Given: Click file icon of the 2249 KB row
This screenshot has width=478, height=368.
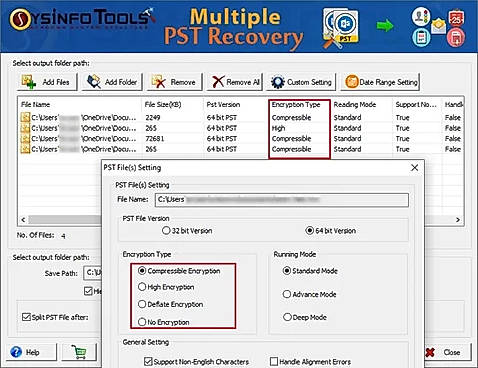Looking at the screenshot, I should click(x=25, y=117).
